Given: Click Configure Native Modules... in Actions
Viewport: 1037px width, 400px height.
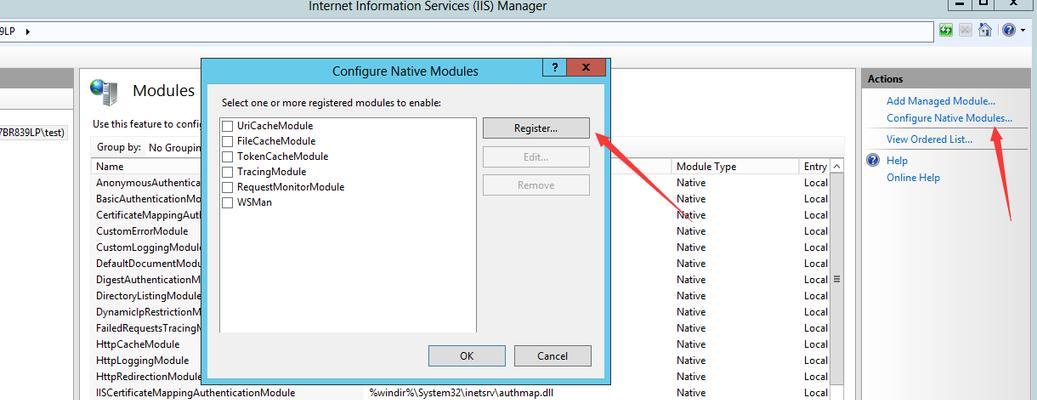Looking at the screenshot, I should (x=949, y=118).
